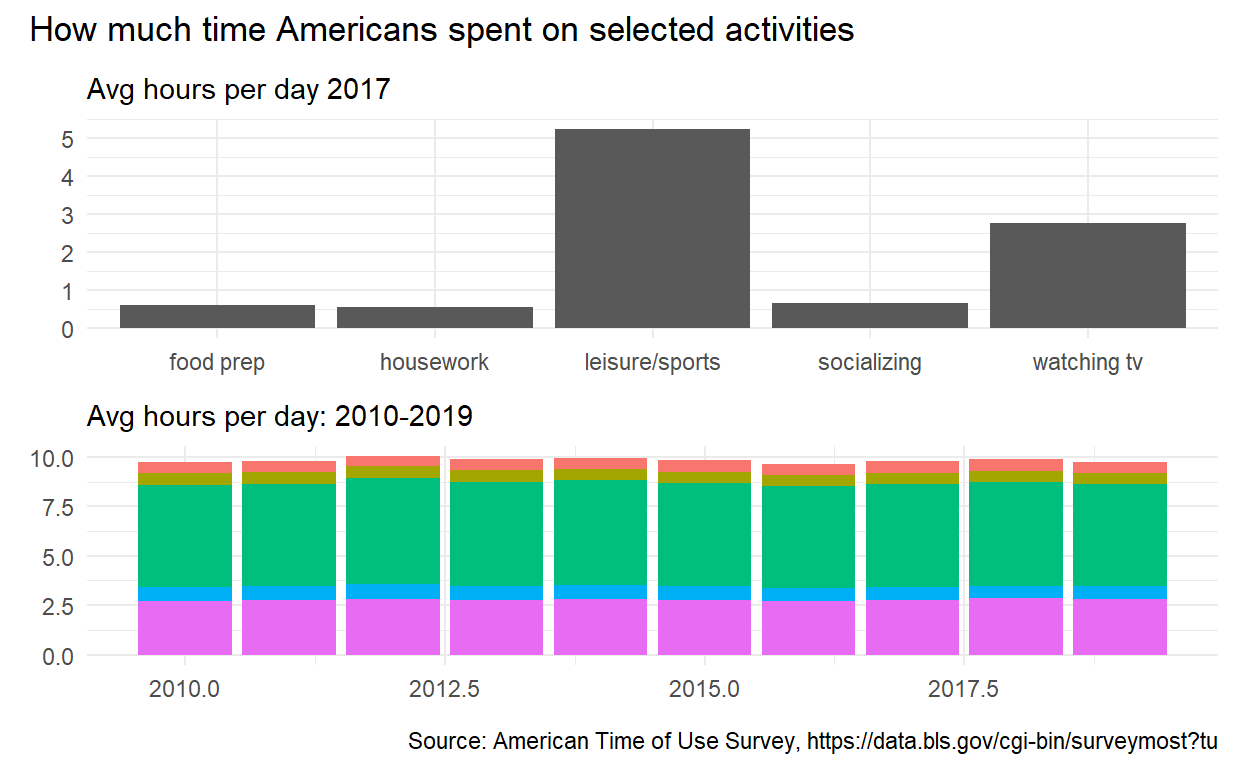Image resolution: width=1248 pixels, height=768 pixels.
Task: Click the "2012.5" x-axis label
Action: tap(445, 690)
